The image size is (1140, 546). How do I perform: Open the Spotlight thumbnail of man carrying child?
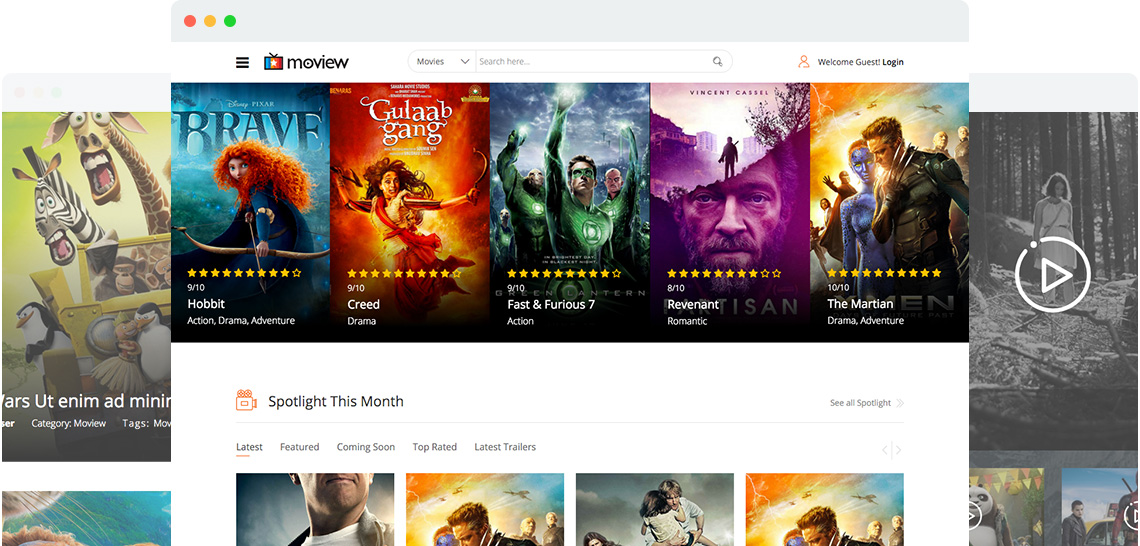654,509
